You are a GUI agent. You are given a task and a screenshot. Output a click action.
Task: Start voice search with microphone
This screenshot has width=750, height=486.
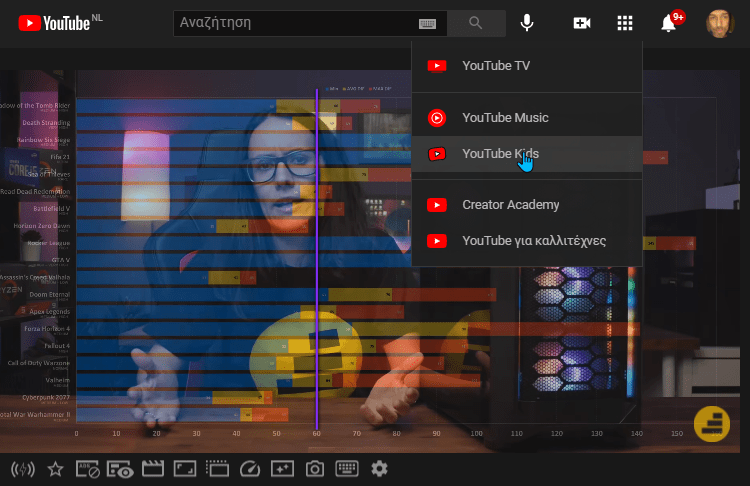(x=527, y=23)
